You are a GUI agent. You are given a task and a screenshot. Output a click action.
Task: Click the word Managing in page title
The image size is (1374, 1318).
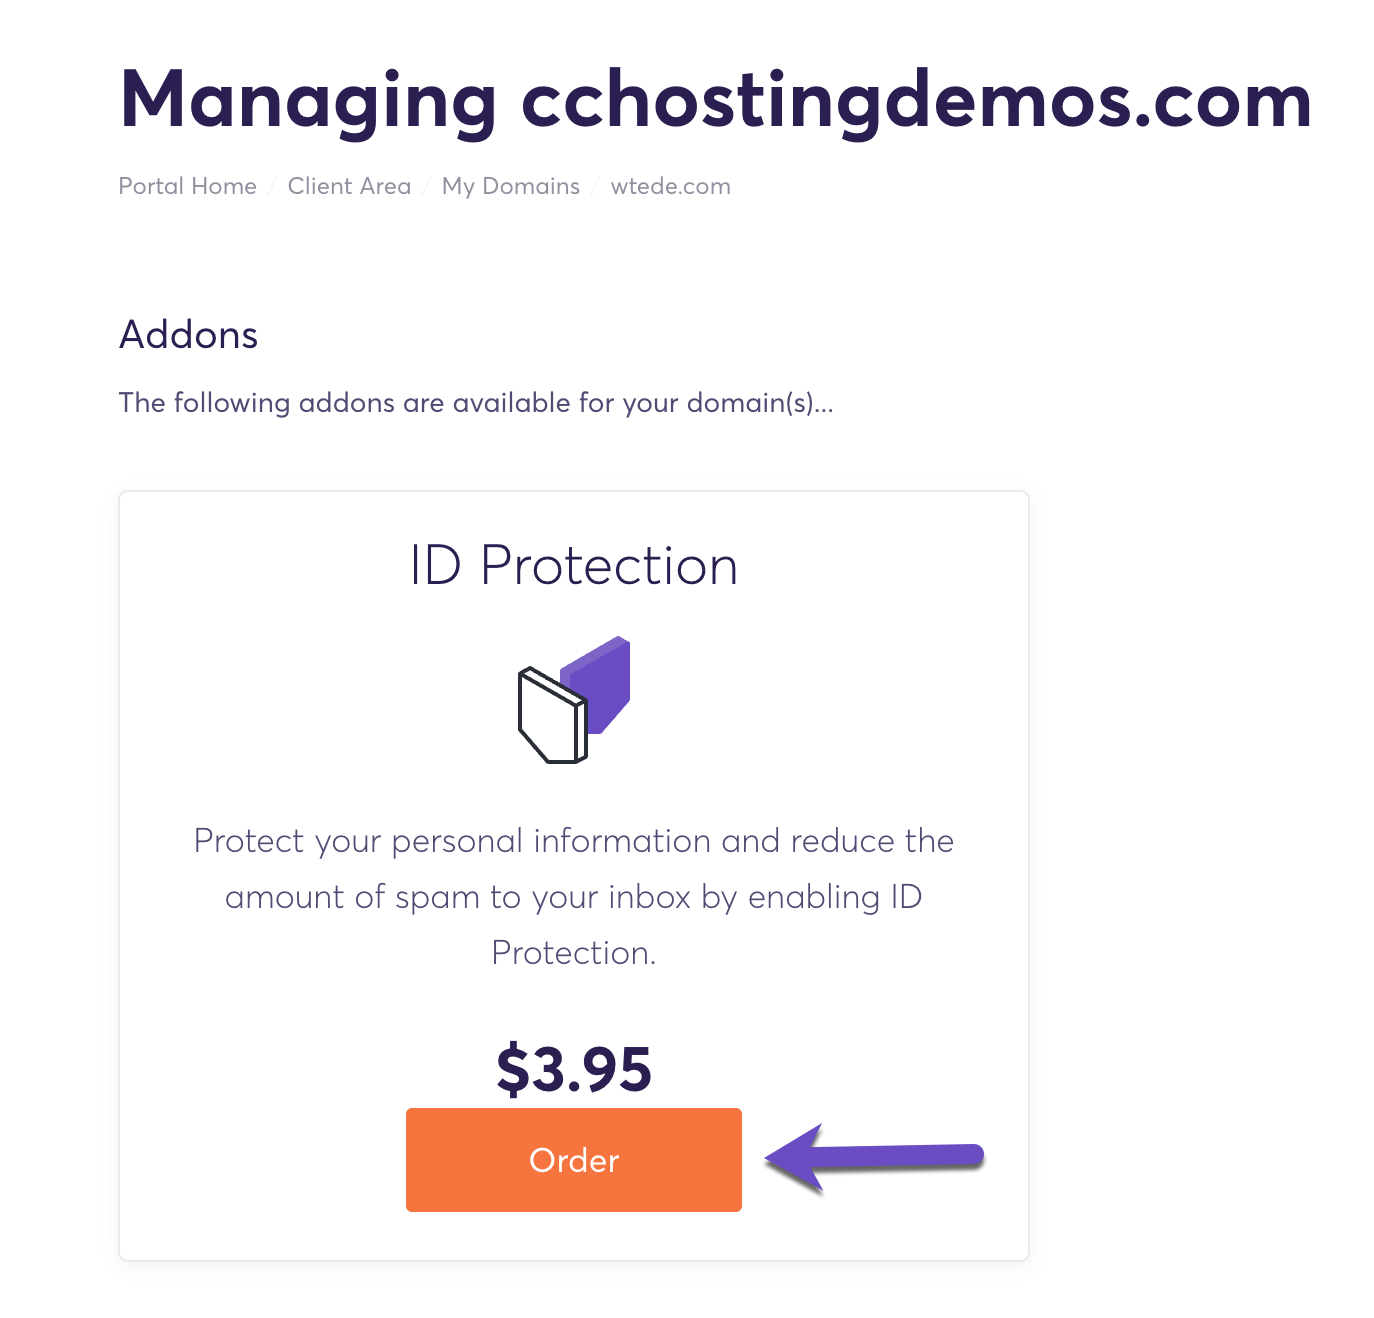pos(307,100)
